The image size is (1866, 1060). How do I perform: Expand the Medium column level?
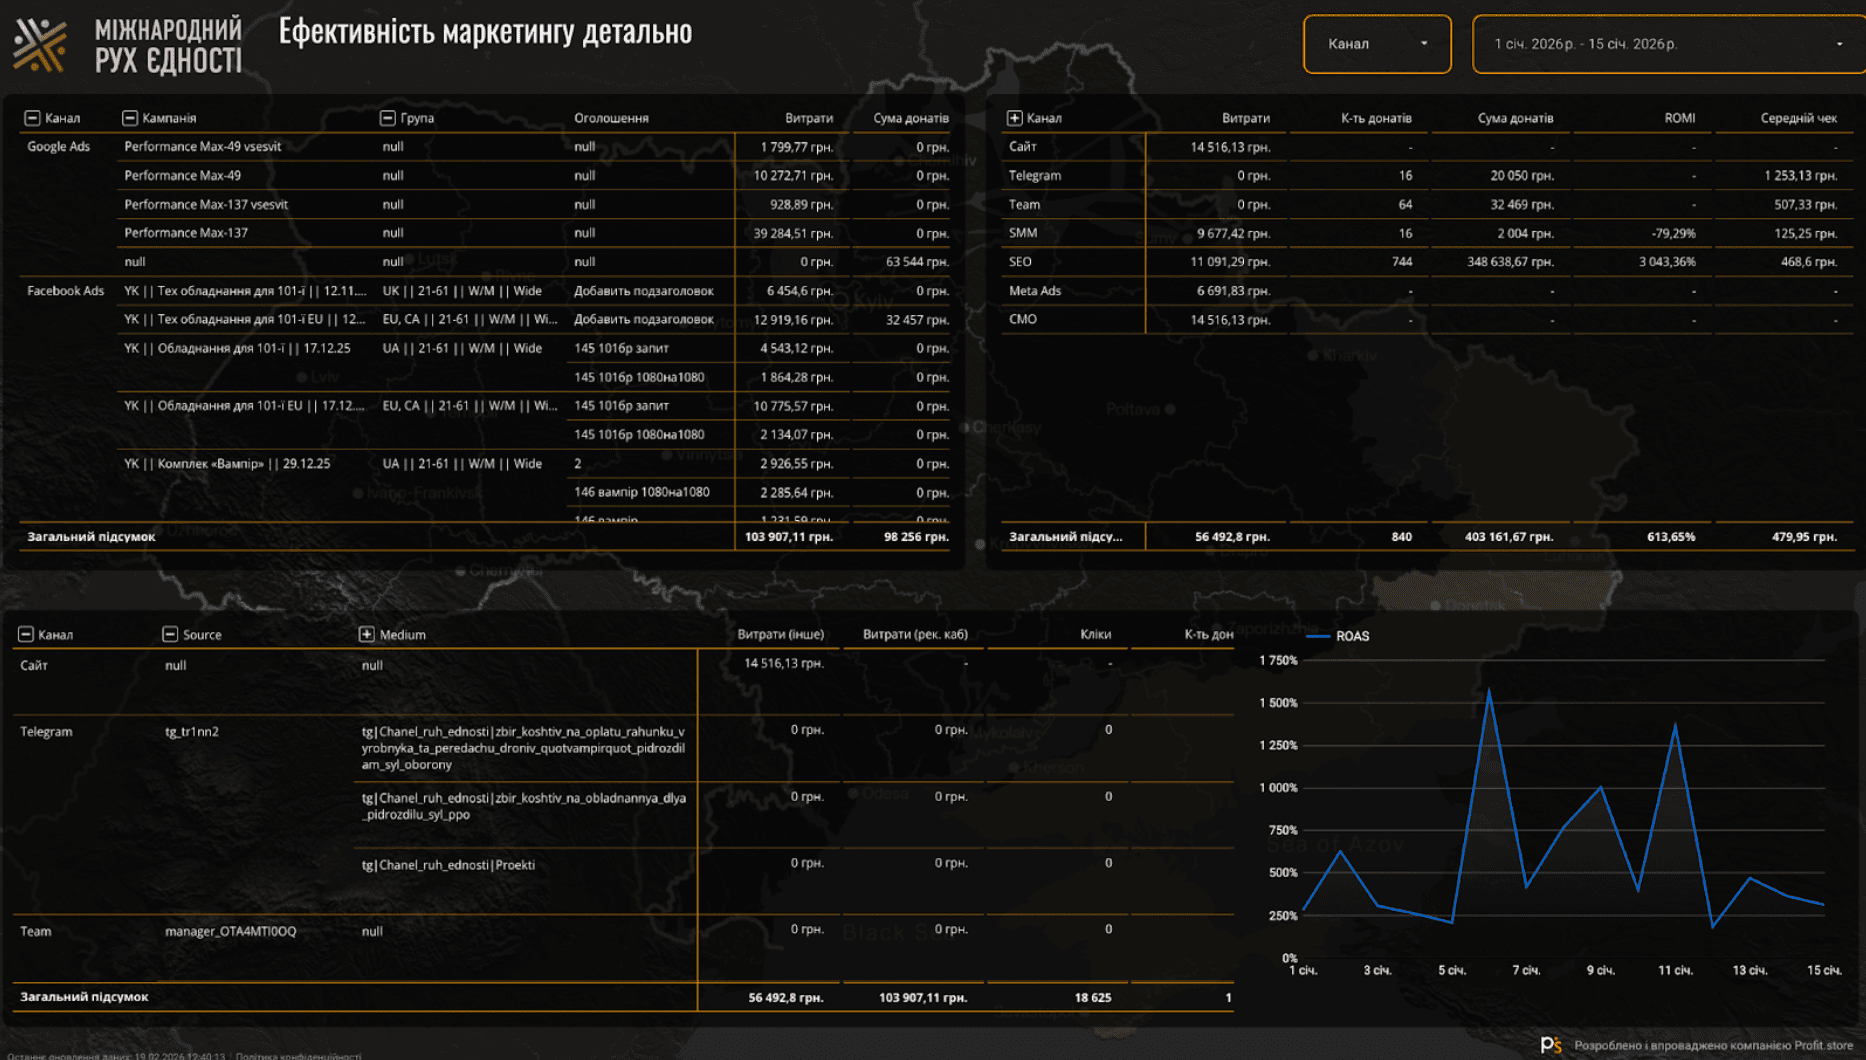coord(367,634)
